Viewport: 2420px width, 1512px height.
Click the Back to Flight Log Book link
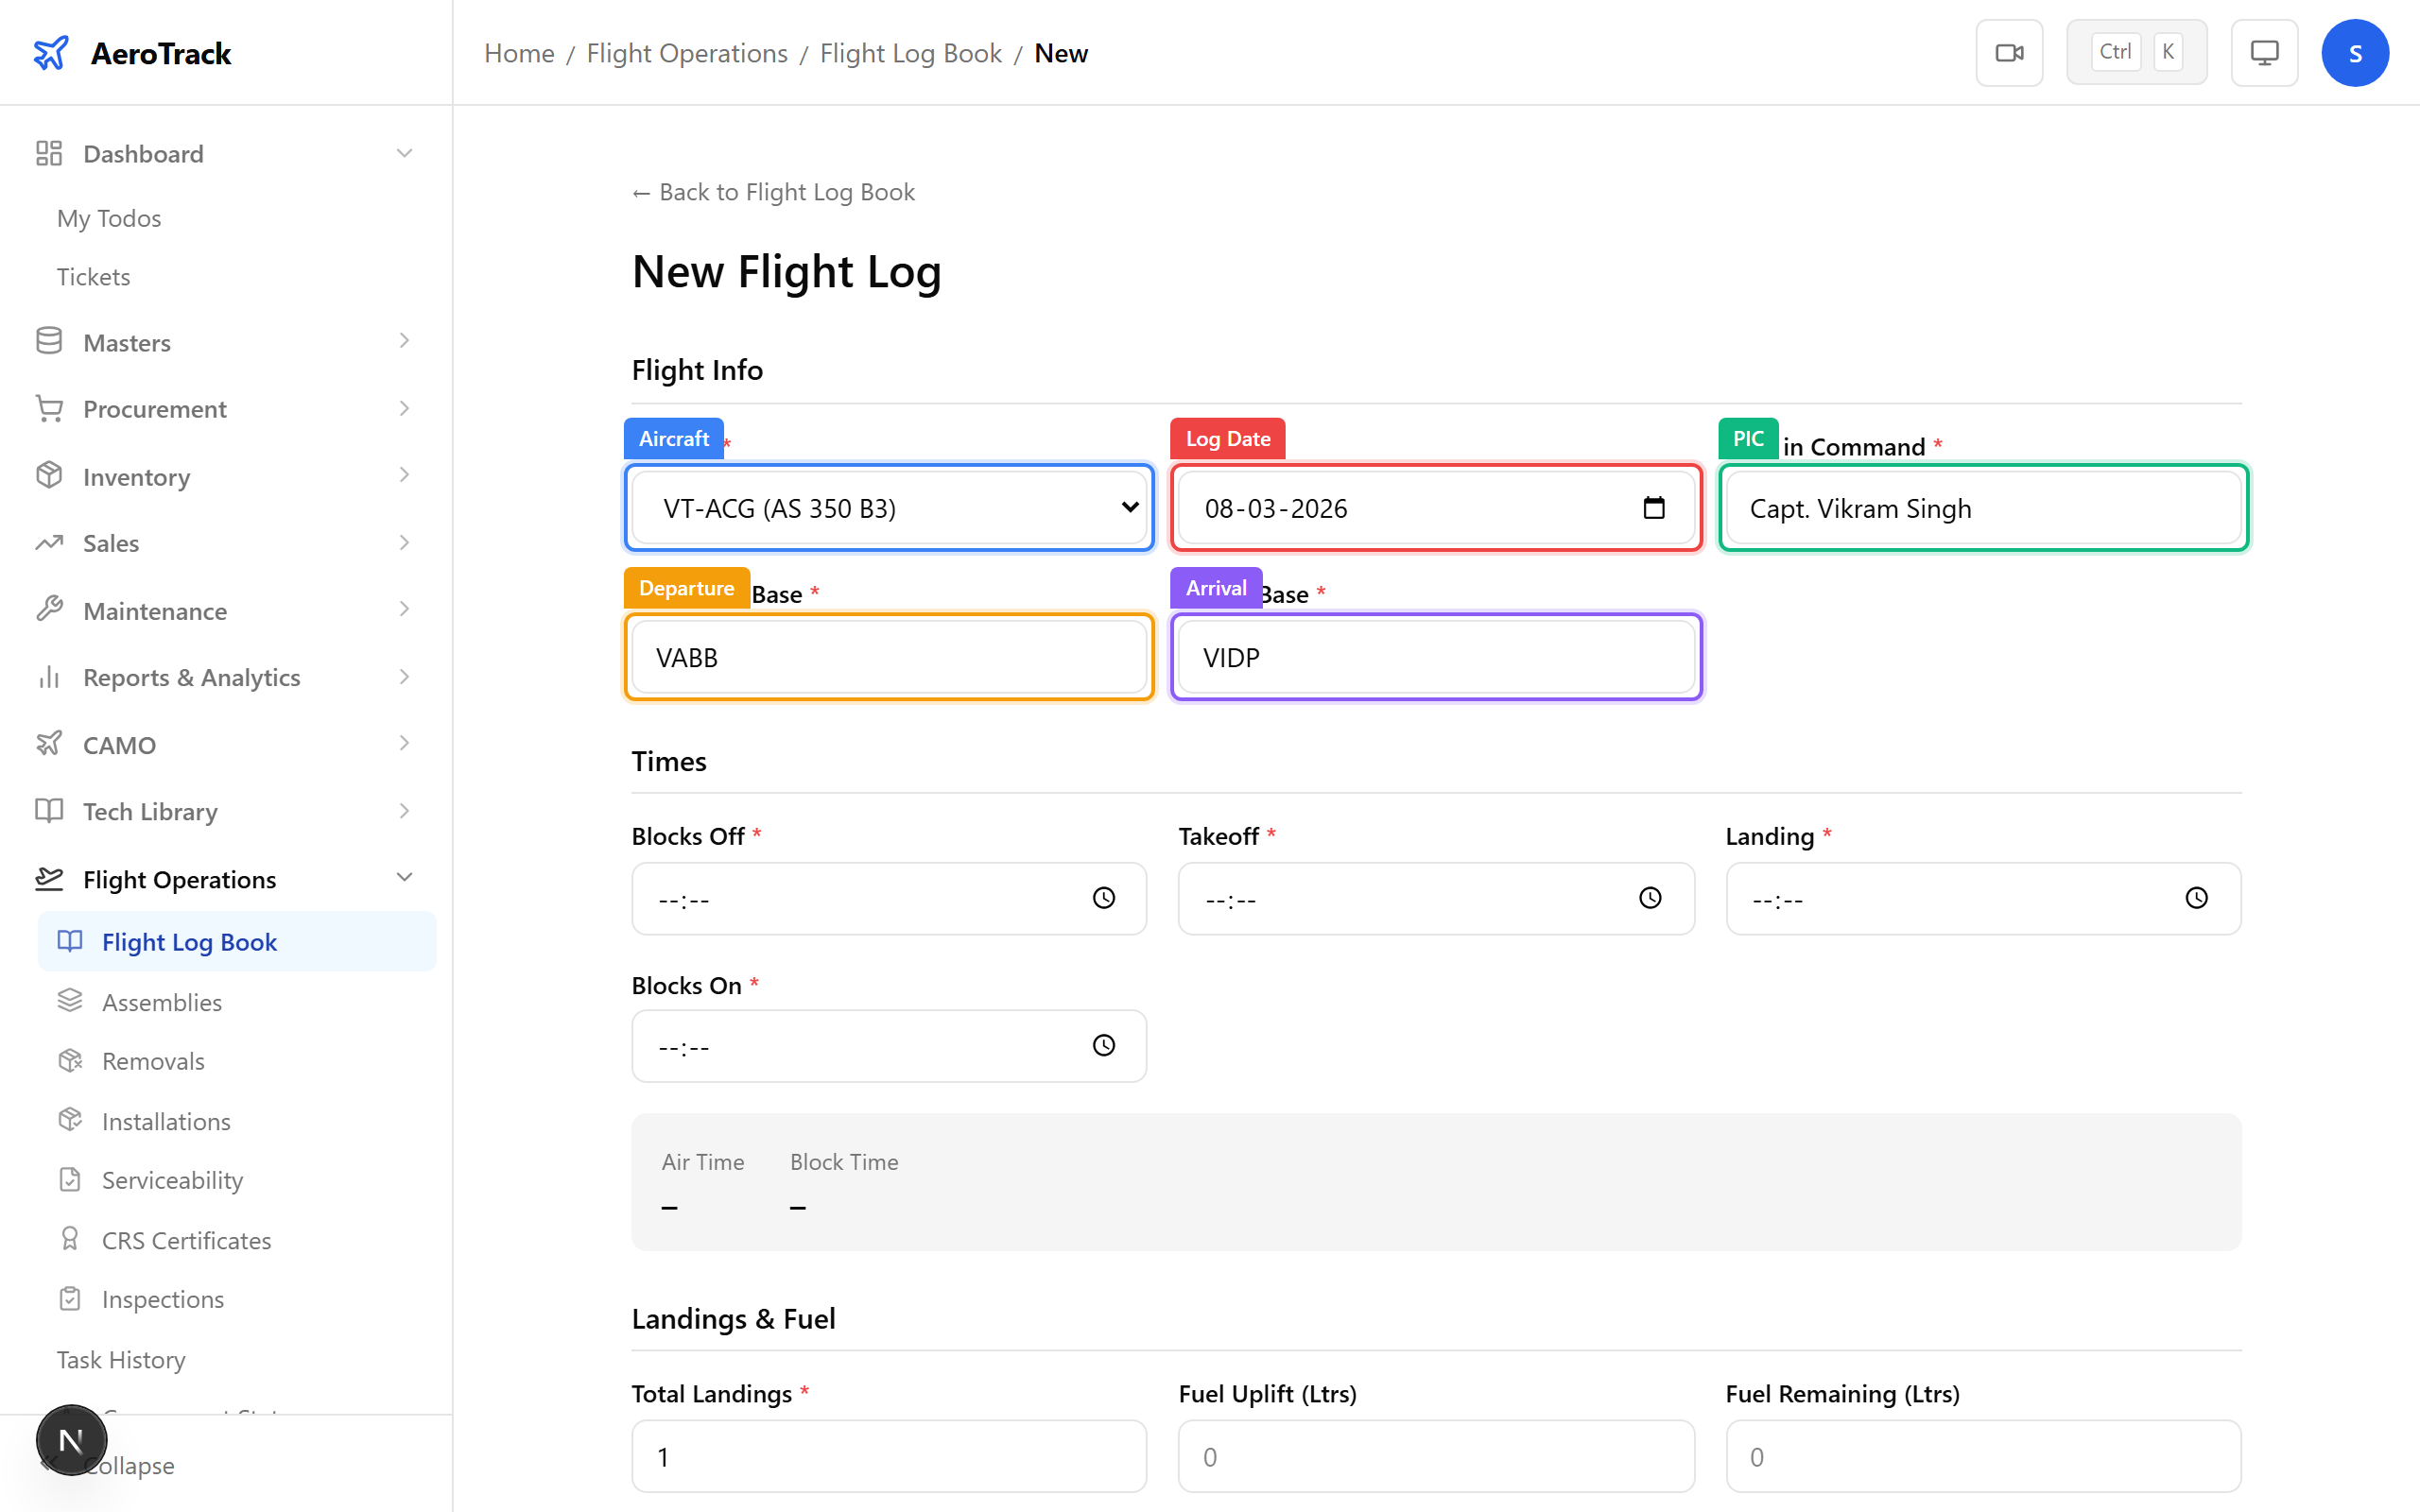pos(772,192)
